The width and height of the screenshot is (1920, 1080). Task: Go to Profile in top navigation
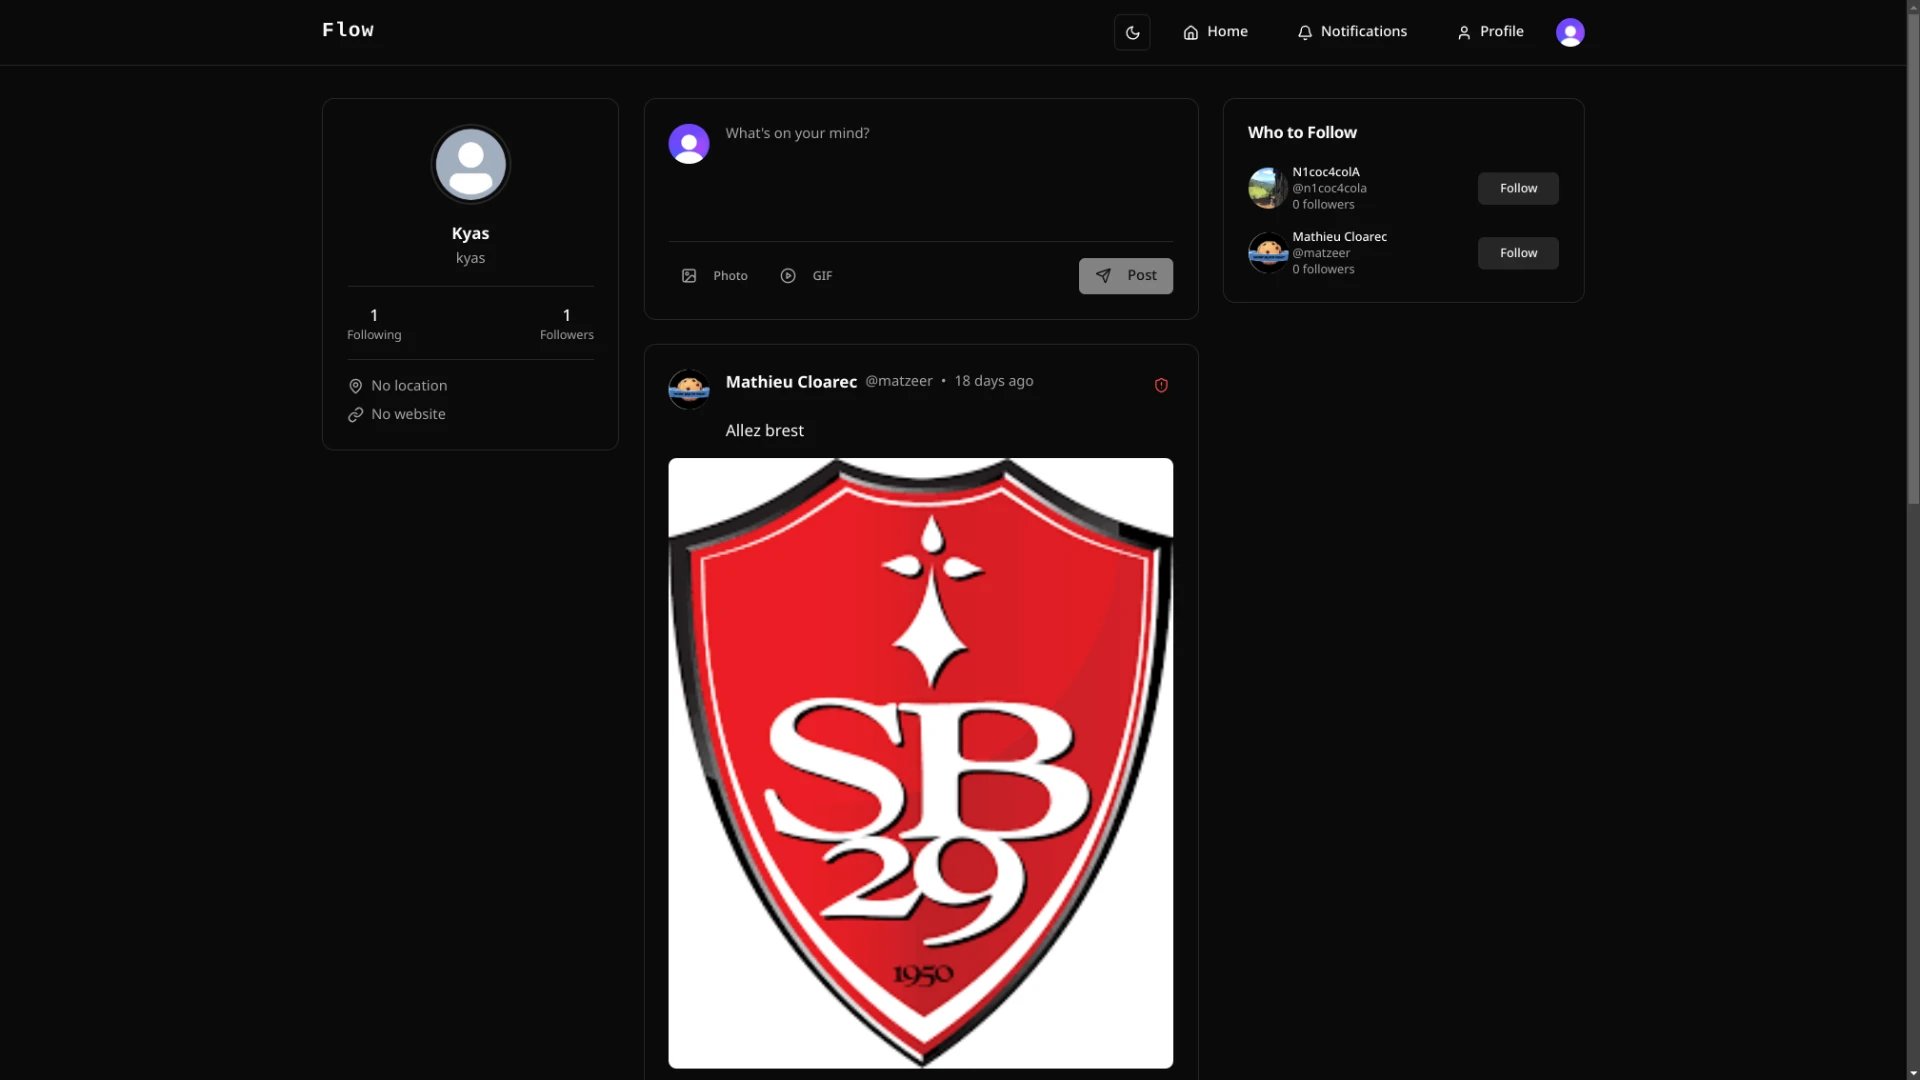tap(1490, 32)
